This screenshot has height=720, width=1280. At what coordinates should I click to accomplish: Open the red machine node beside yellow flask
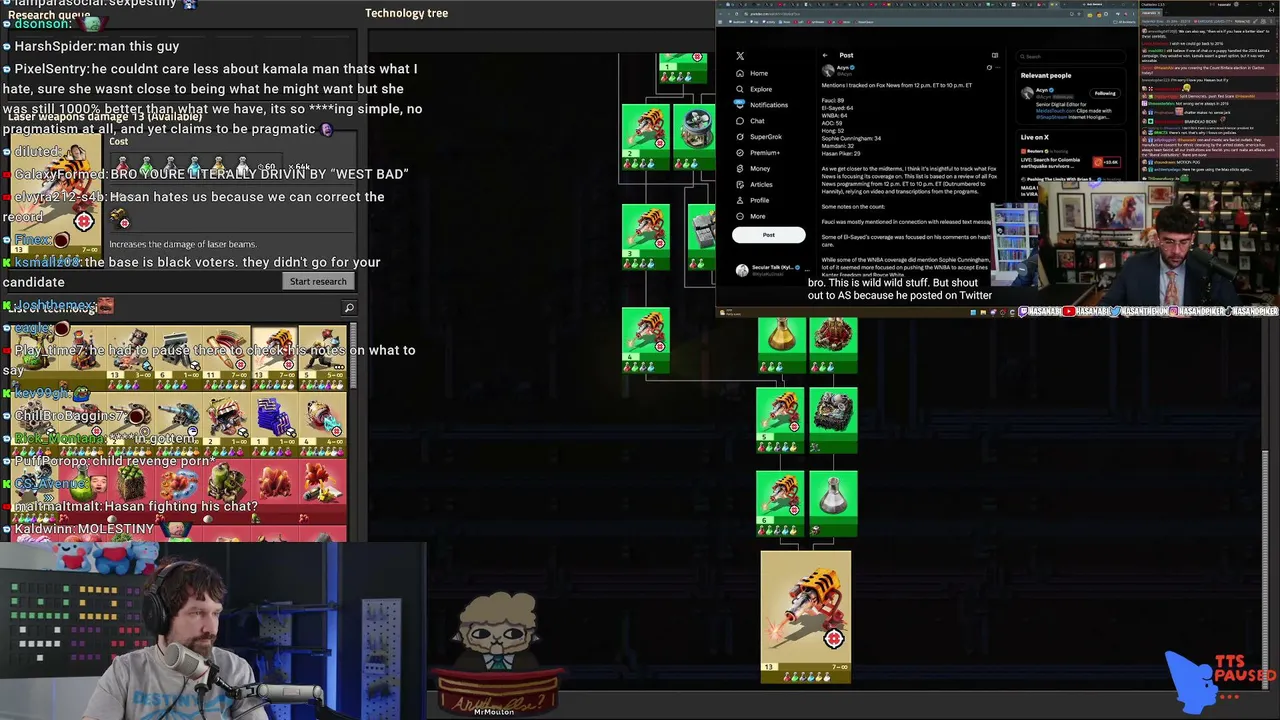tap(833, 345)
